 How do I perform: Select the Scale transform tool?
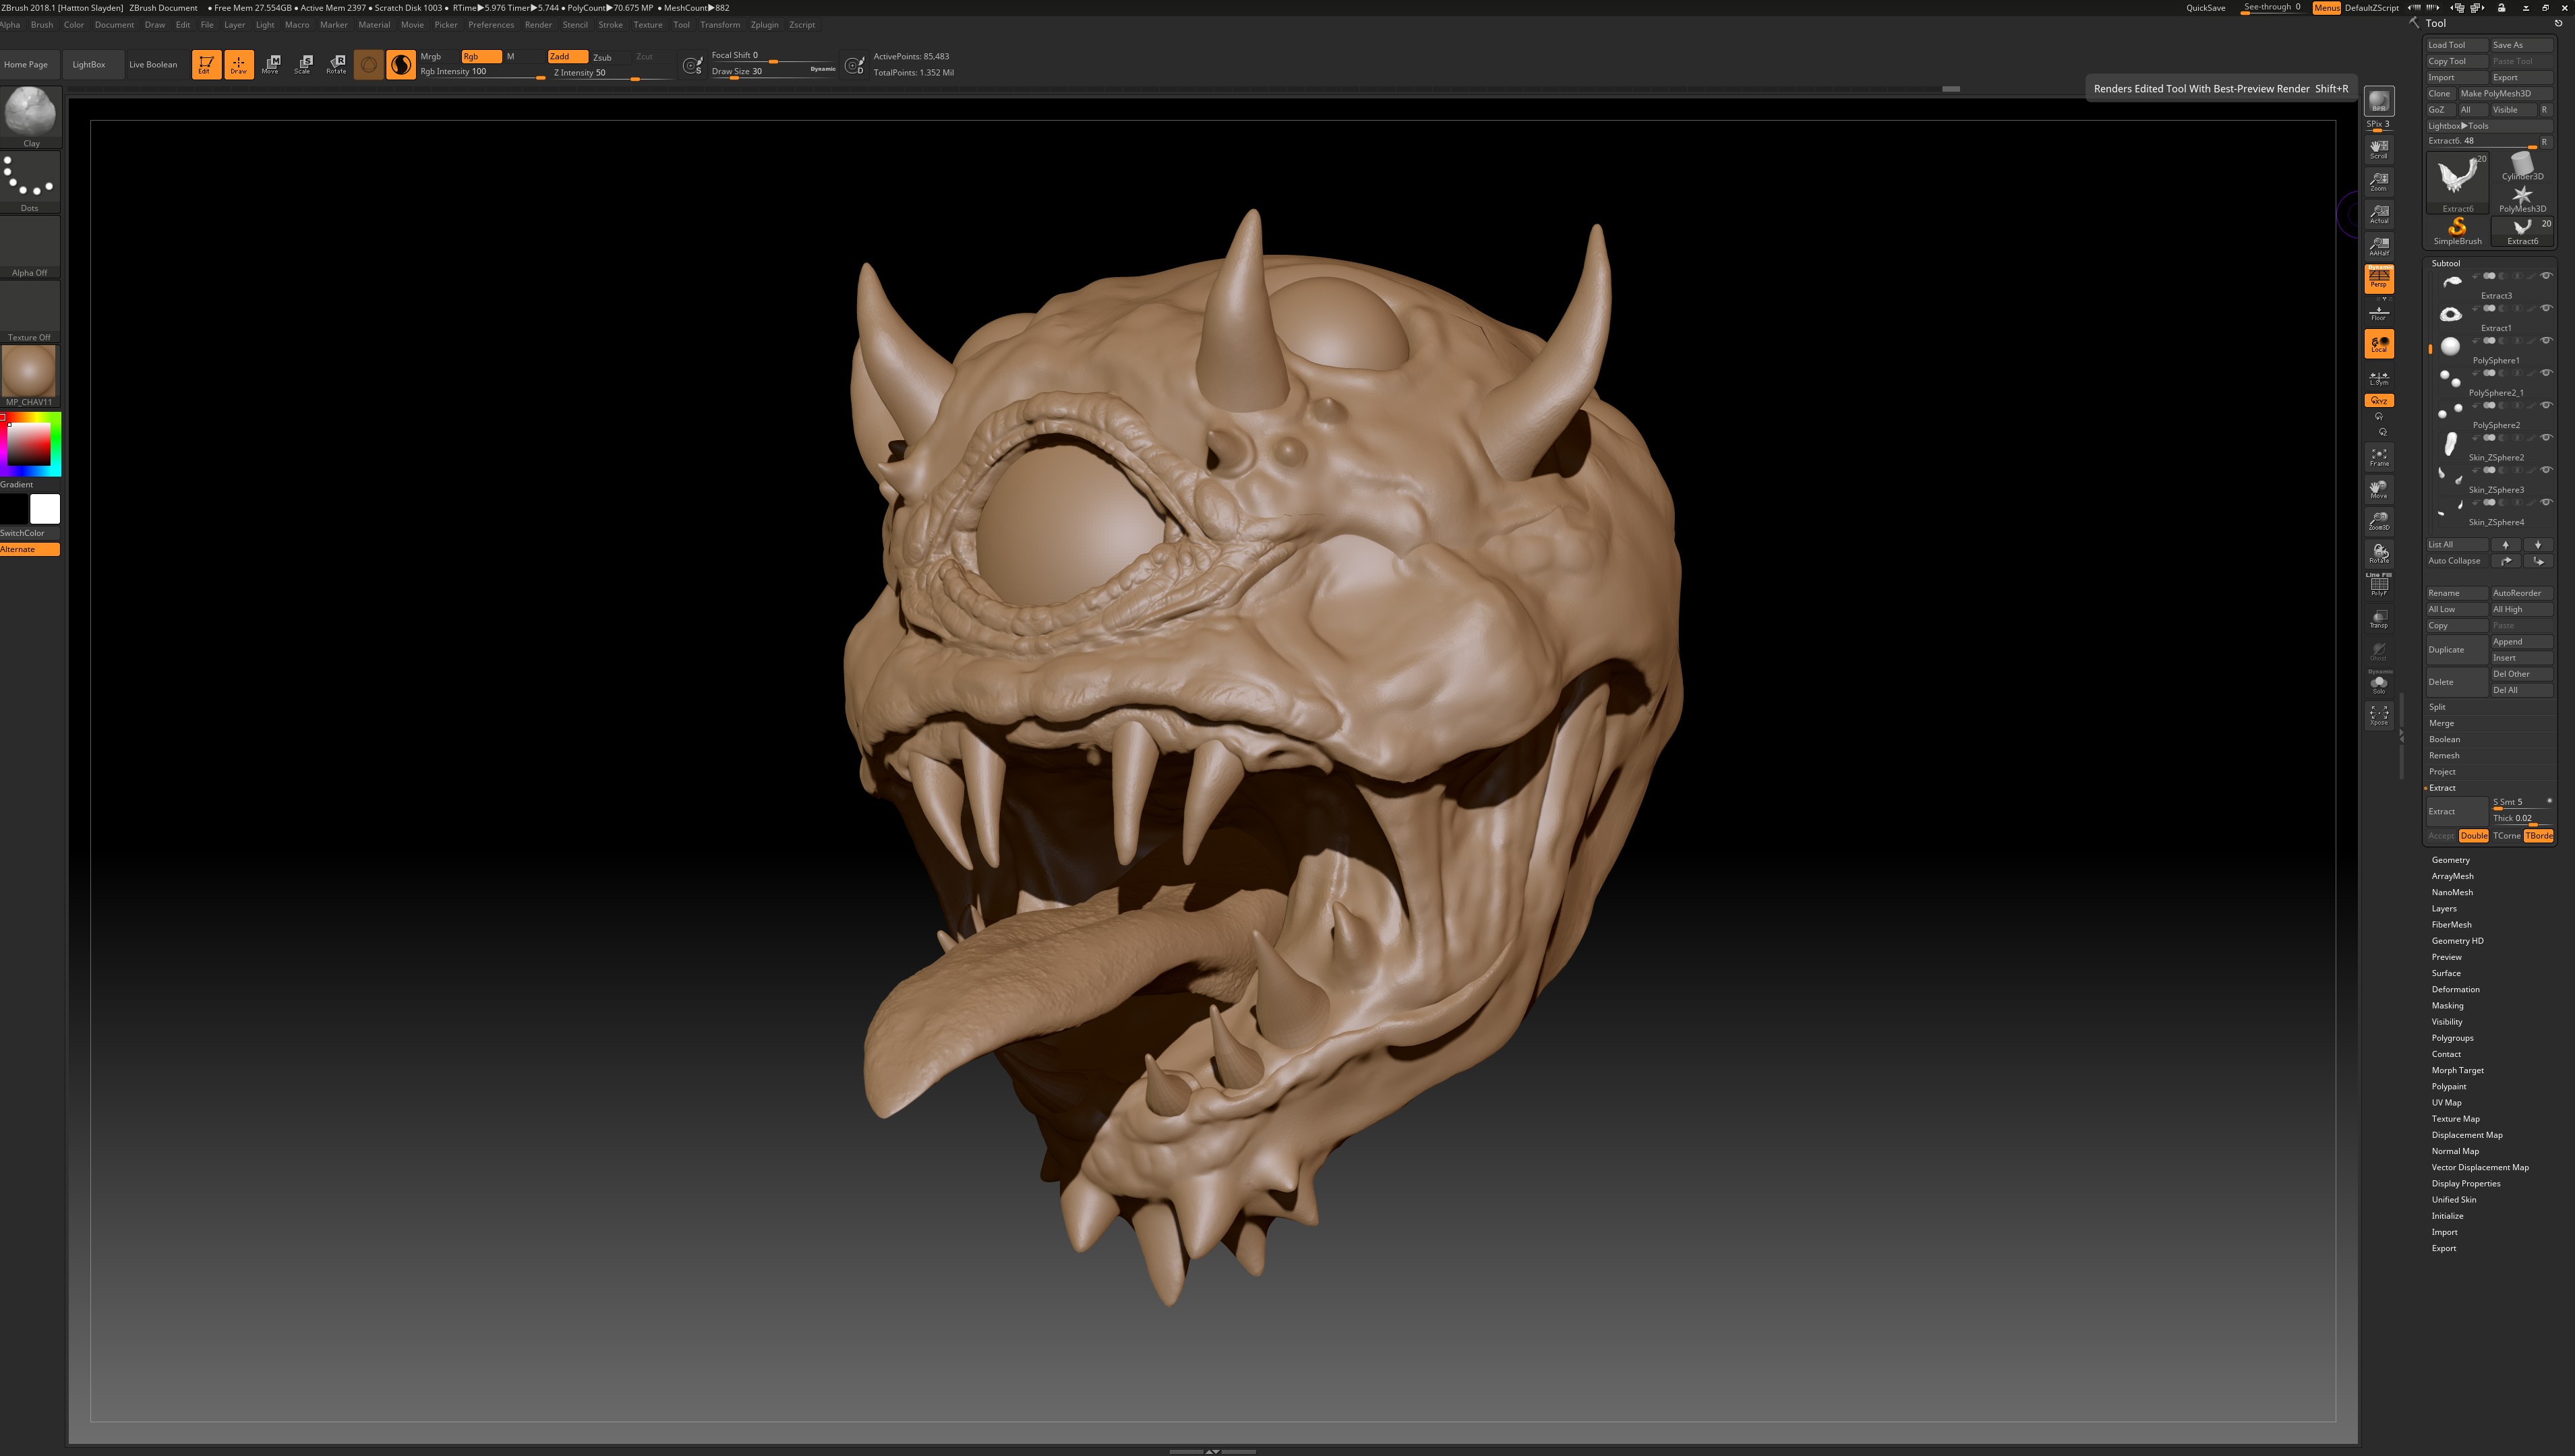[x=303, y=64]
